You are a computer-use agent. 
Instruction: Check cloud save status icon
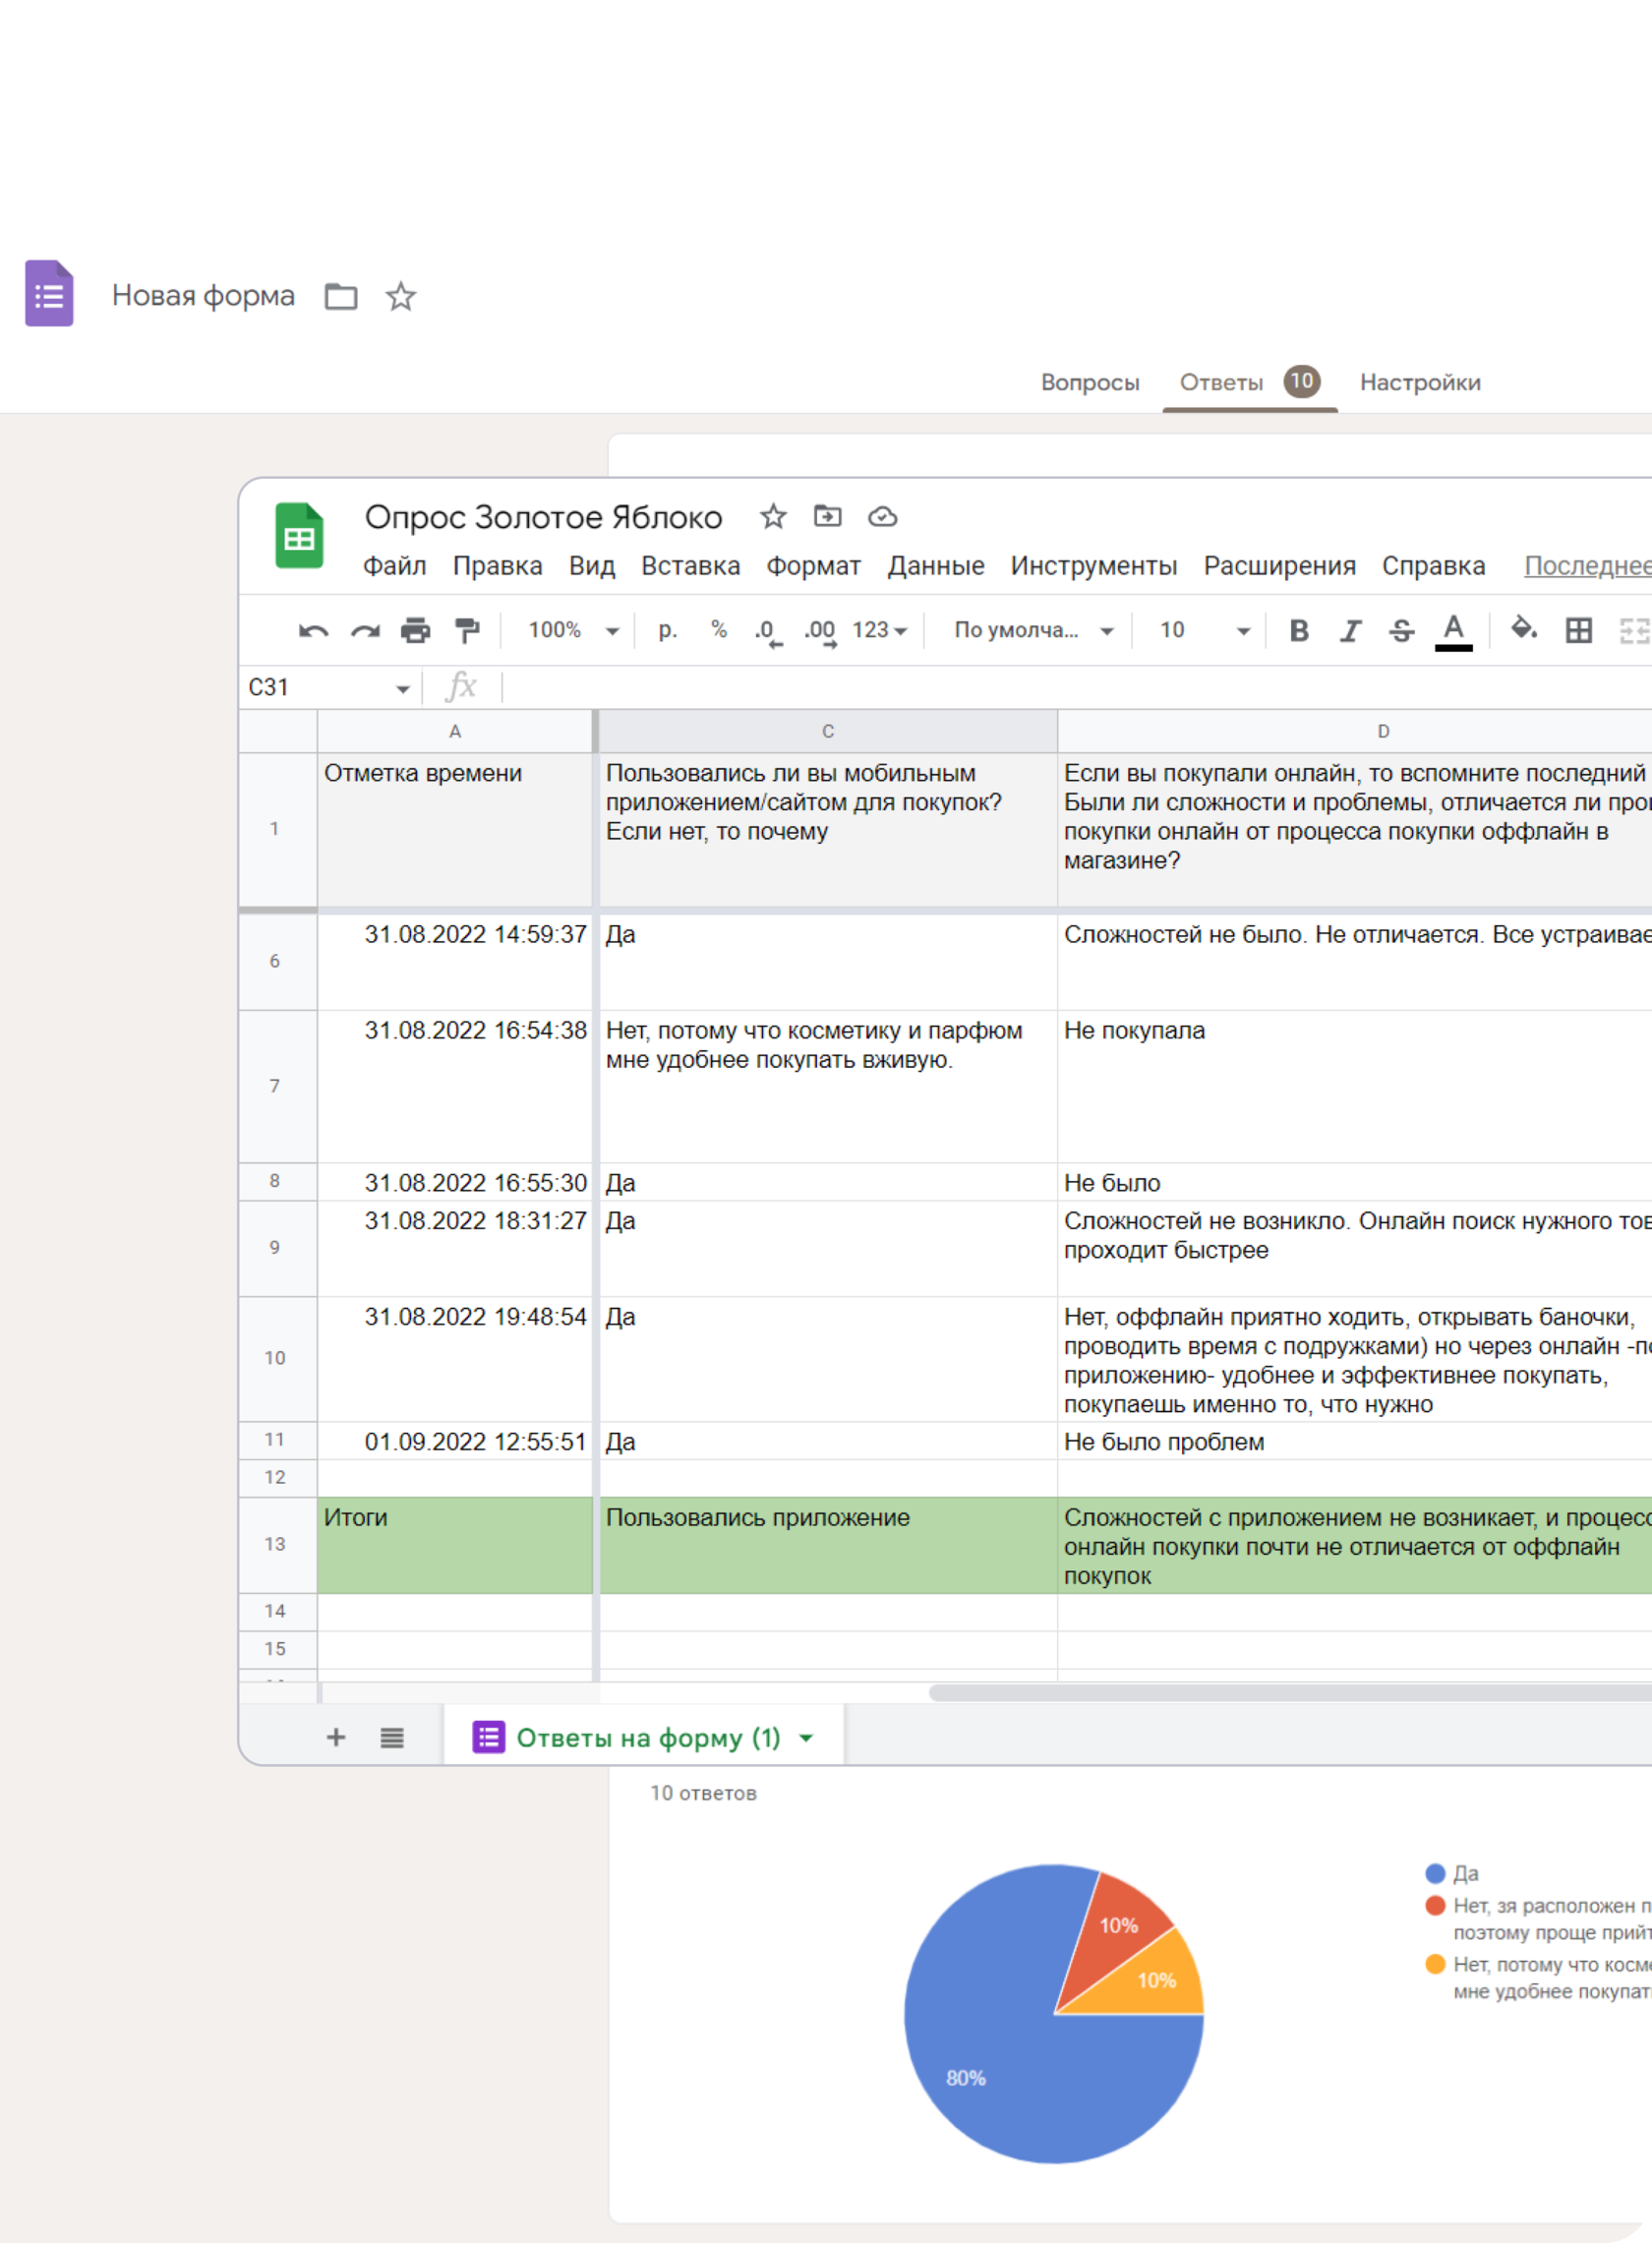[882, 517]
